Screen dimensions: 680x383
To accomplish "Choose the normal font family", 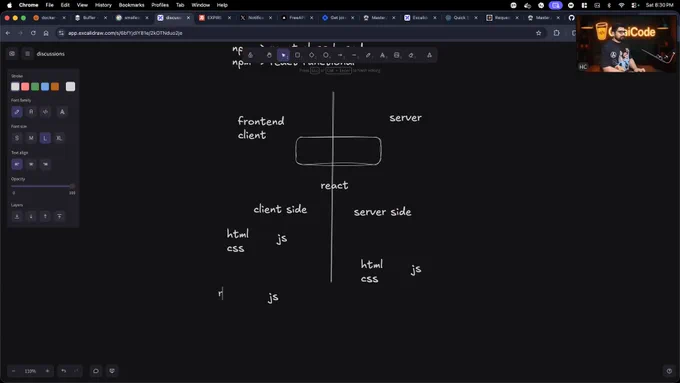I will [x=31, y=112].
